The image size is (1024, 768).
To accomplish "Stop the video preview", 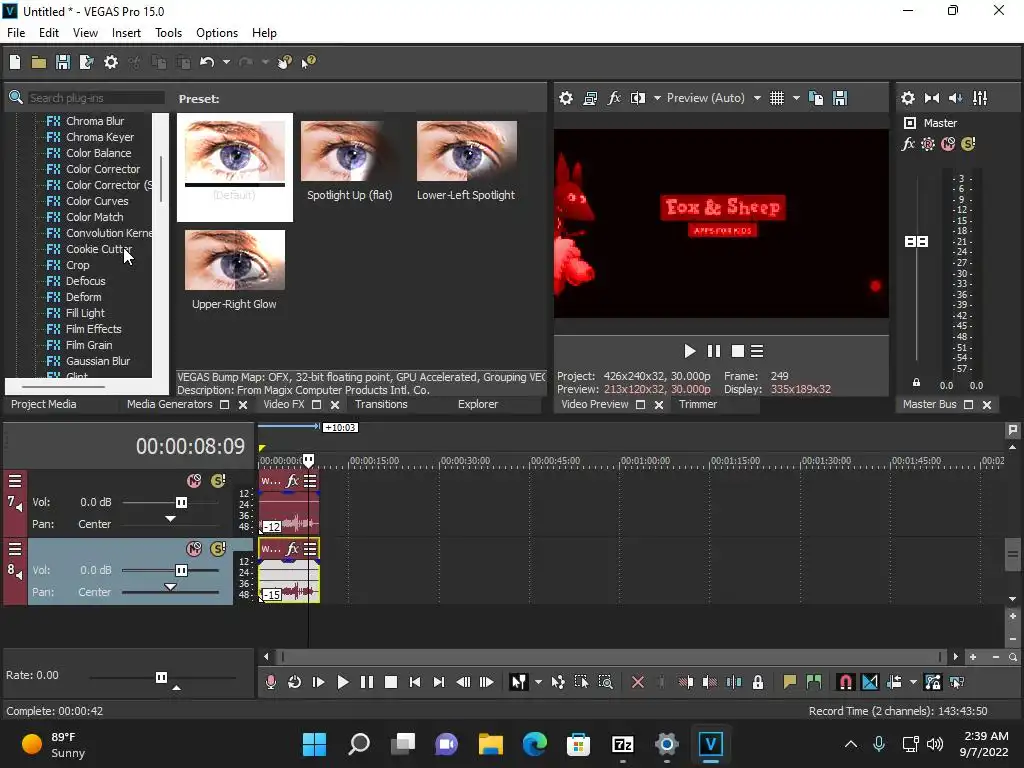I will point(737,351).
